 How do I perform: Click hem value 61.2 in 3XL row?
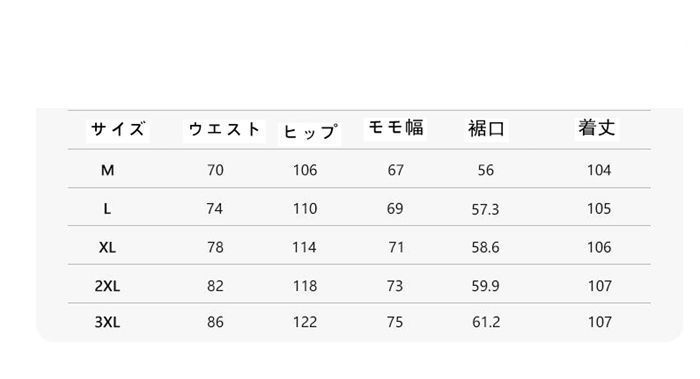pos(486,322)
